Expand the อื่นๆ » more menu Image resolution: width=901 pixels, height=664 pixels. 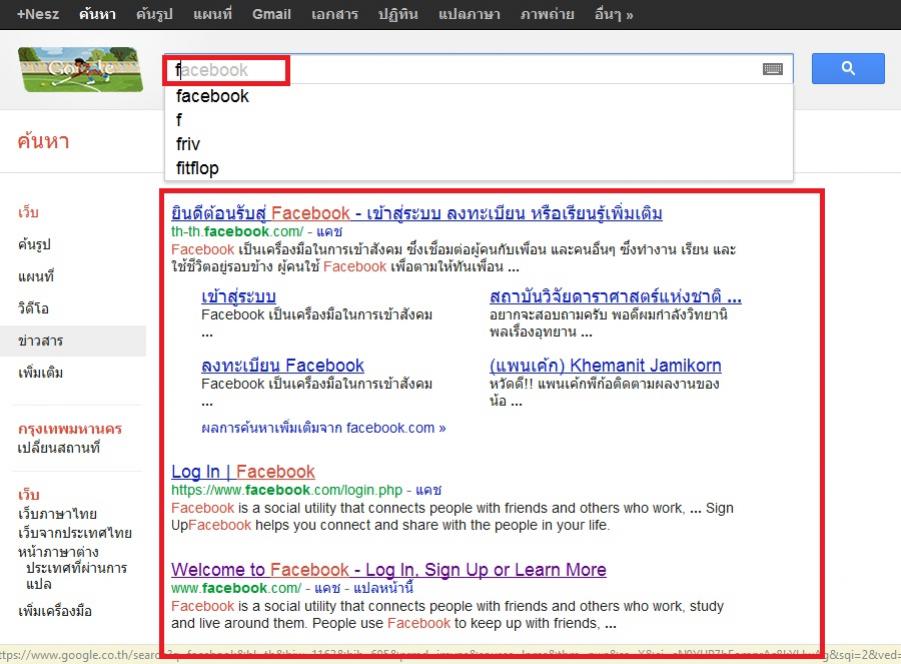point(614,14)
